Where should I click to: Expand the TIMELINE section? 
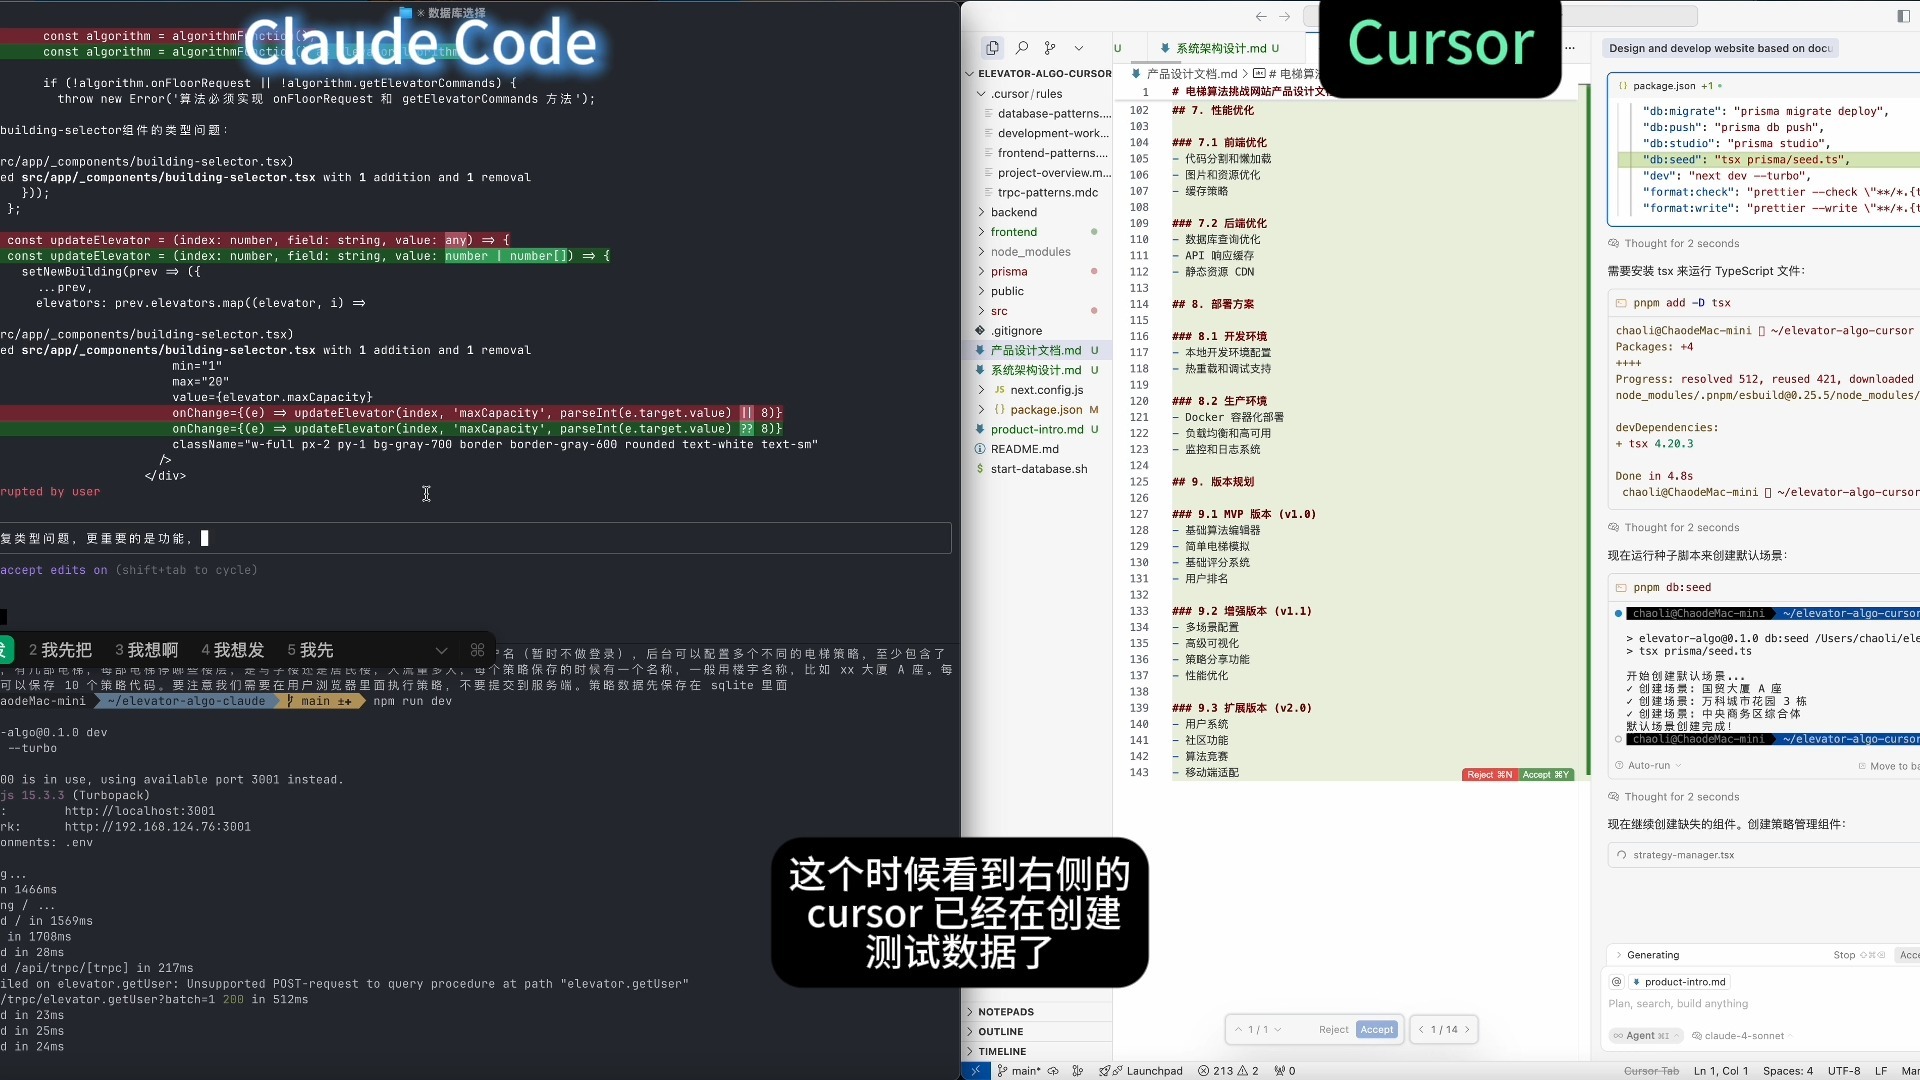click(x=1002, y=1052)
